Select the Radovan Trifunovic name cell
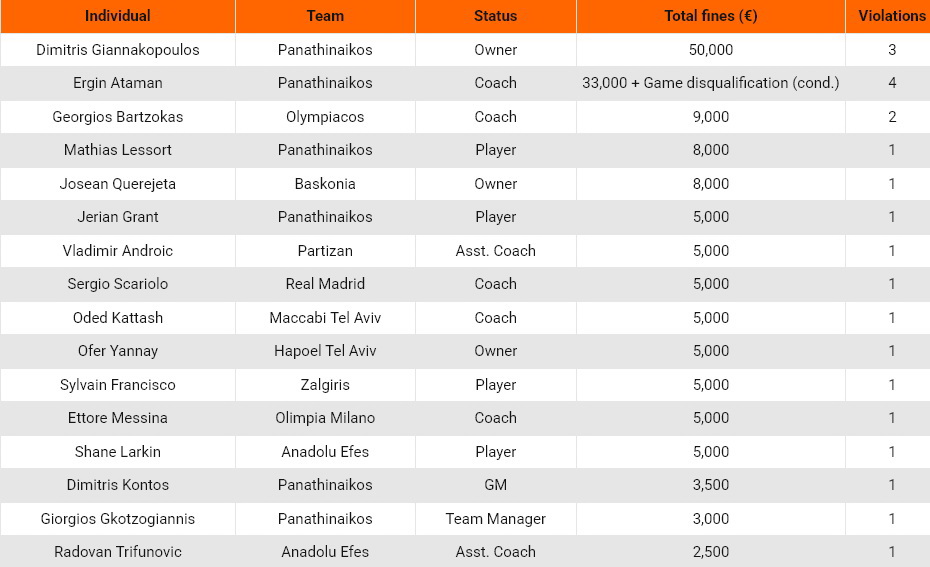 coord(118,552)
